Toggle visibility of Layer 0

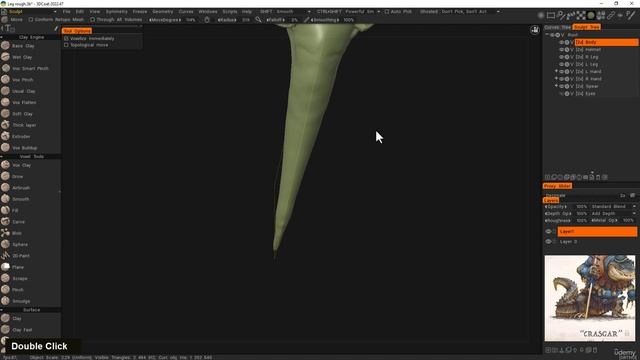(x=548, y=242)
